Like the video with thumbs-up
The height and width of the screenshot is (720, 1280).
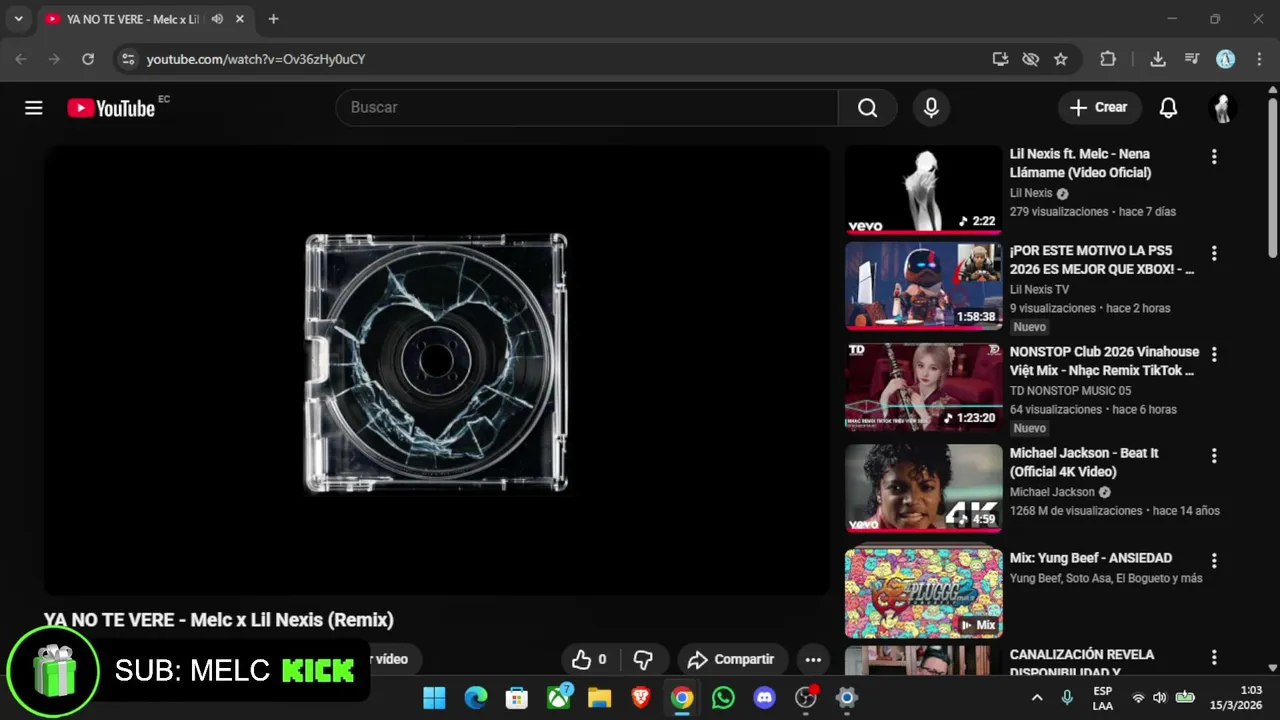click(589, 660)
